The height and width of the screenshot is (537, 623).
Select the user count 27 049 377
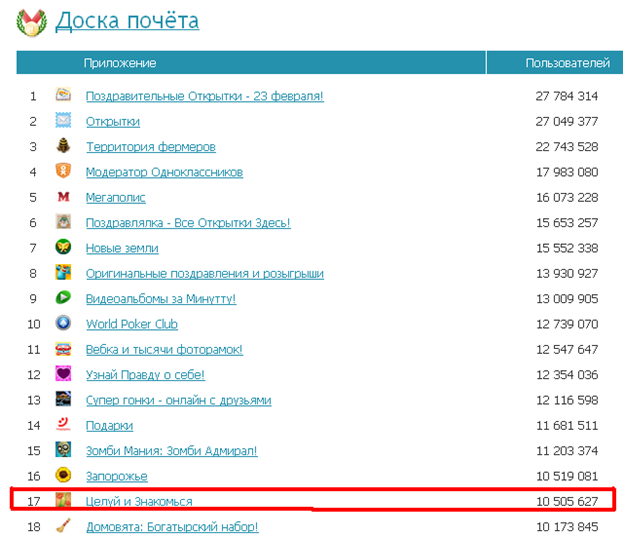click(x=567, y=122)
